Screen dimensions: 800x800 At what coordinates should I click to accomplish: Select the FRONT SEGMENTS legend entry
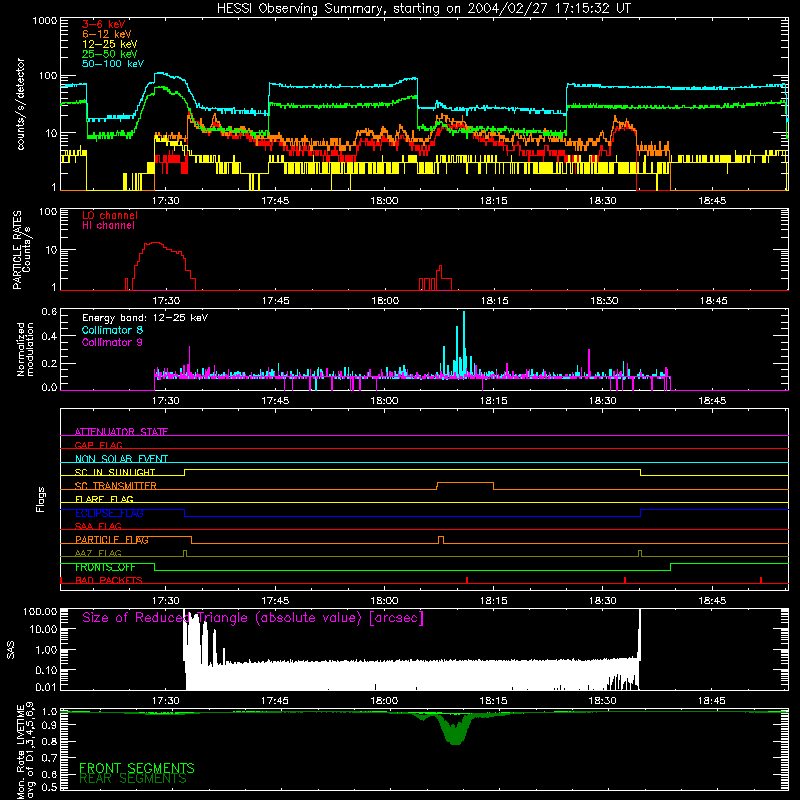pos(137,768)
